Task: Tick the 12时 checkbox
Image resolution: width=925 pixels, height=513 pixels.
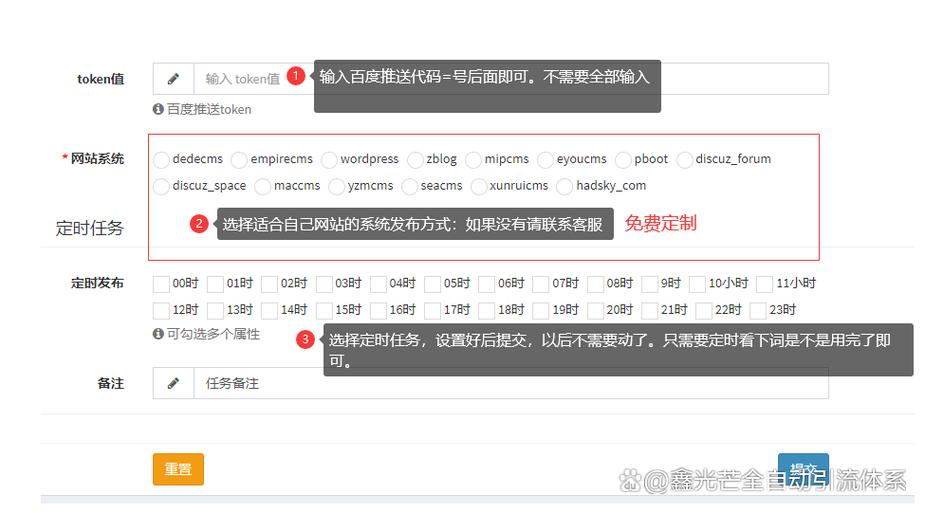Action: (161, 310)
